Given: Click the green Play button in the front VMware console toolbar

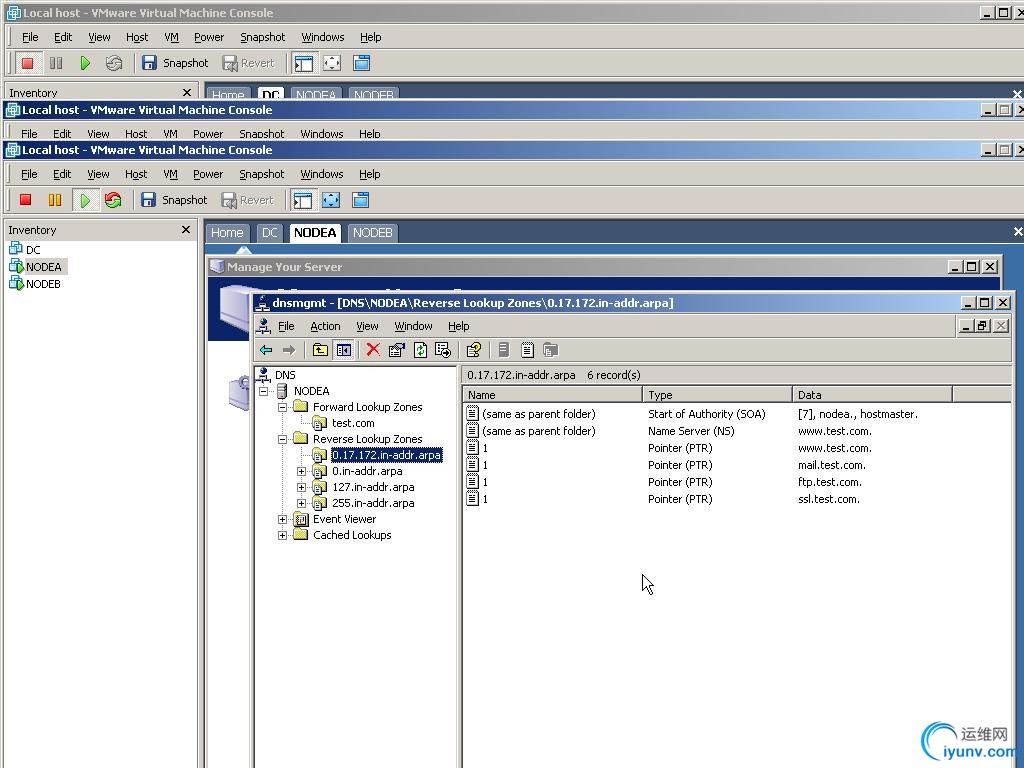Looking at the screenshot, I should [x=85, y=200].
